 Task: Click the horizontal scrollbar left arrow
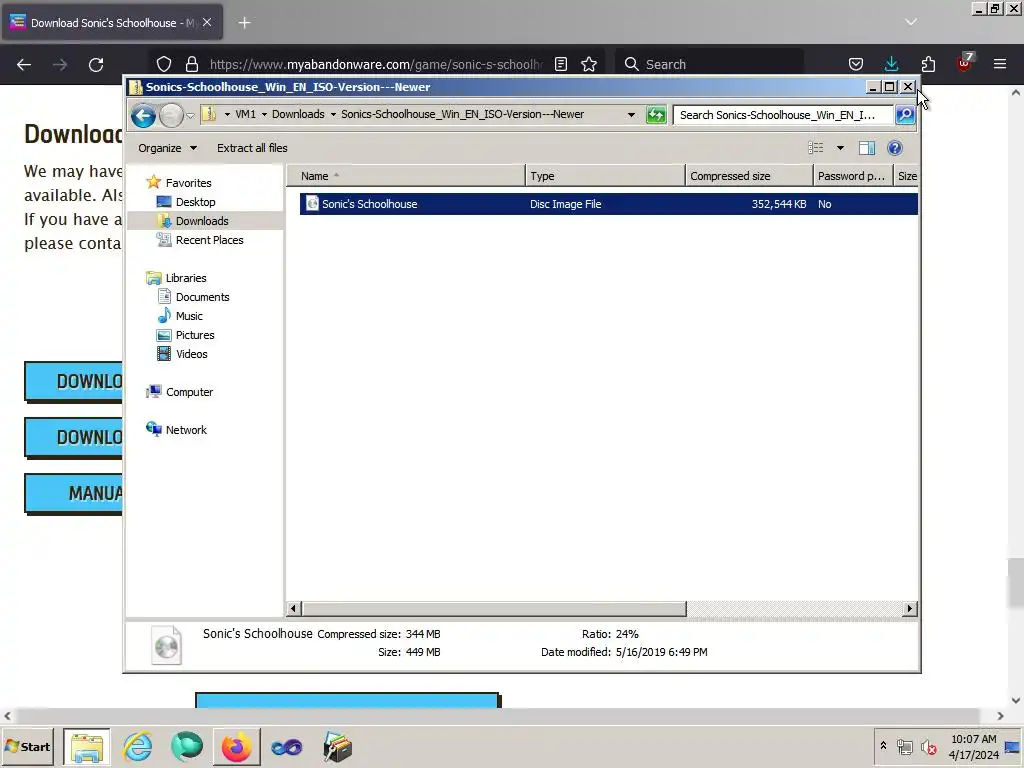pyautogui.click(x=293, y=609)
